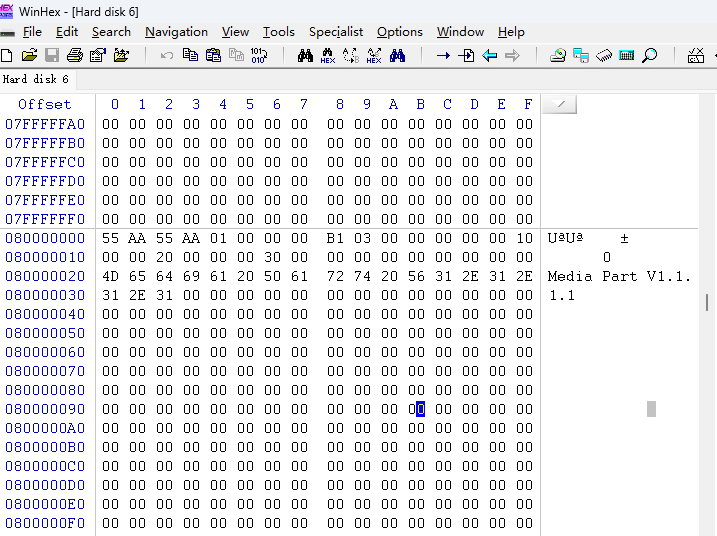Click column header 8
Viewport: 717px width, 536px height.
(340, 104)
